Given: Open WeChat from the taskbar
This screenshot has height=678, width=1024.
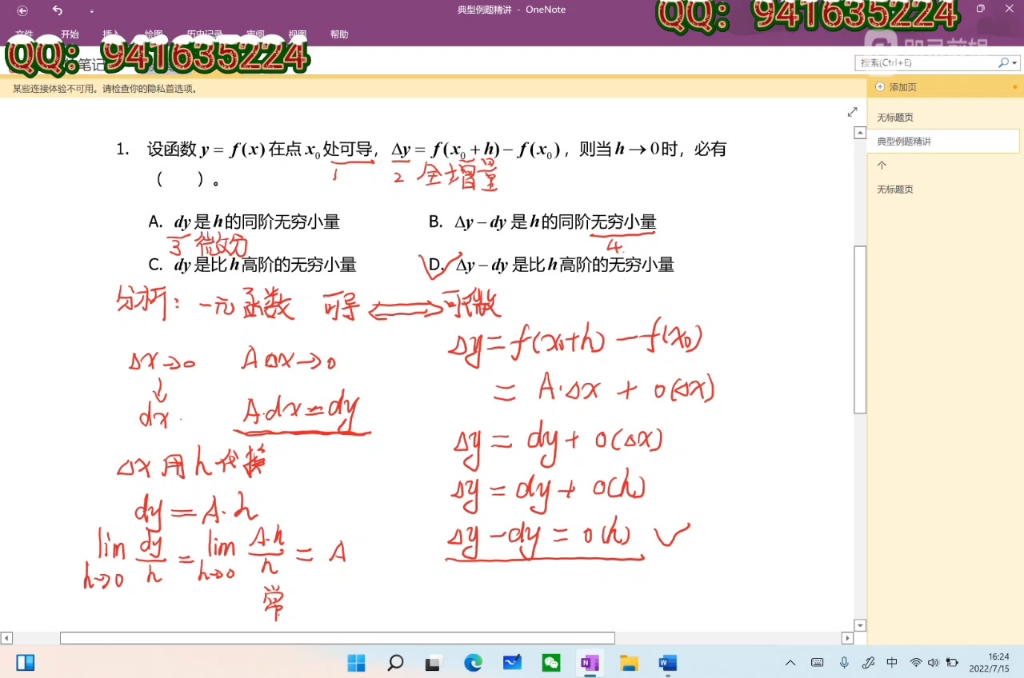Looking at the screenshot, I should tap(550, 662).
